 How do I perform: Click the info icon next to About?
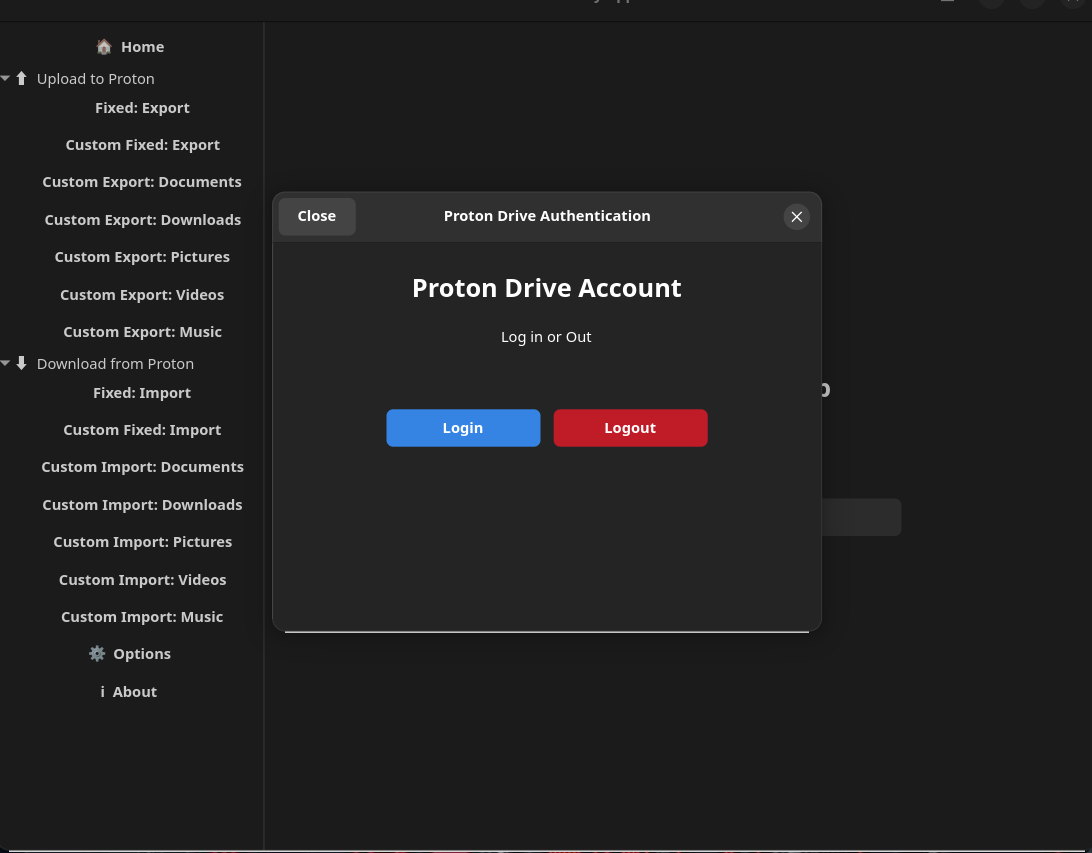[102, 691]
